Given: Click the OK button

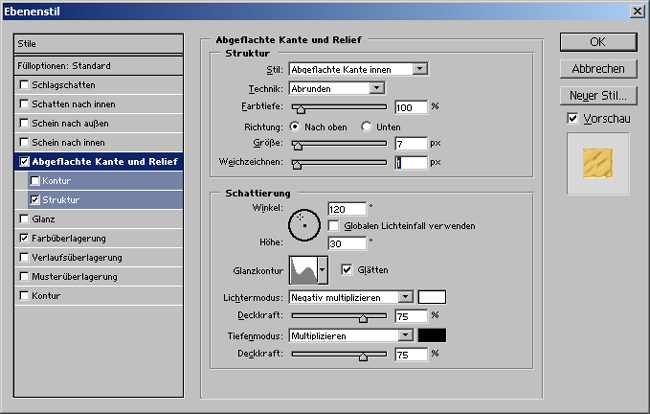Looking at the screenshot, I should pyautogui.click(x=598, y=42).
